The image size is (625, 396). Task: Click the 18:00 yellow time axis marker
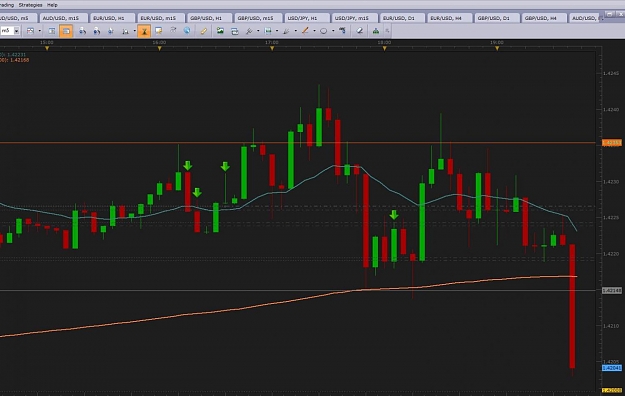coord(385,48)
